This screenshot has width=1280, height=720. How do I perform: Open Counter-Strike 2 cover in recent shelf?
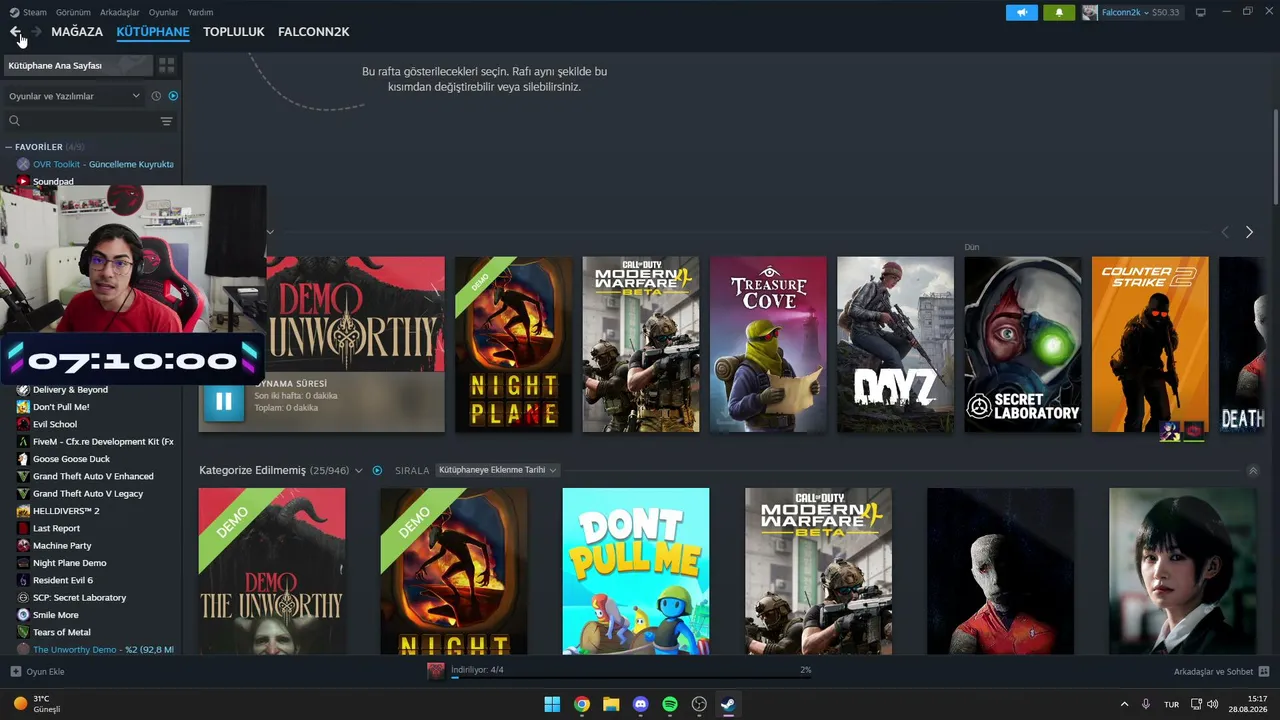tap(1150, 345)
